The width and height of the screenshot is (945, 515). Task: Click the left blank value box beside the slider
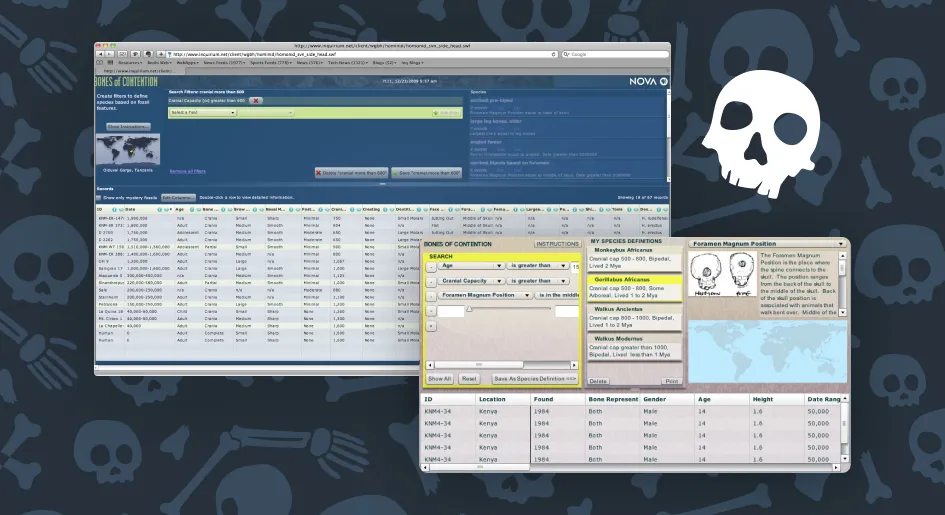click(451, 311)
